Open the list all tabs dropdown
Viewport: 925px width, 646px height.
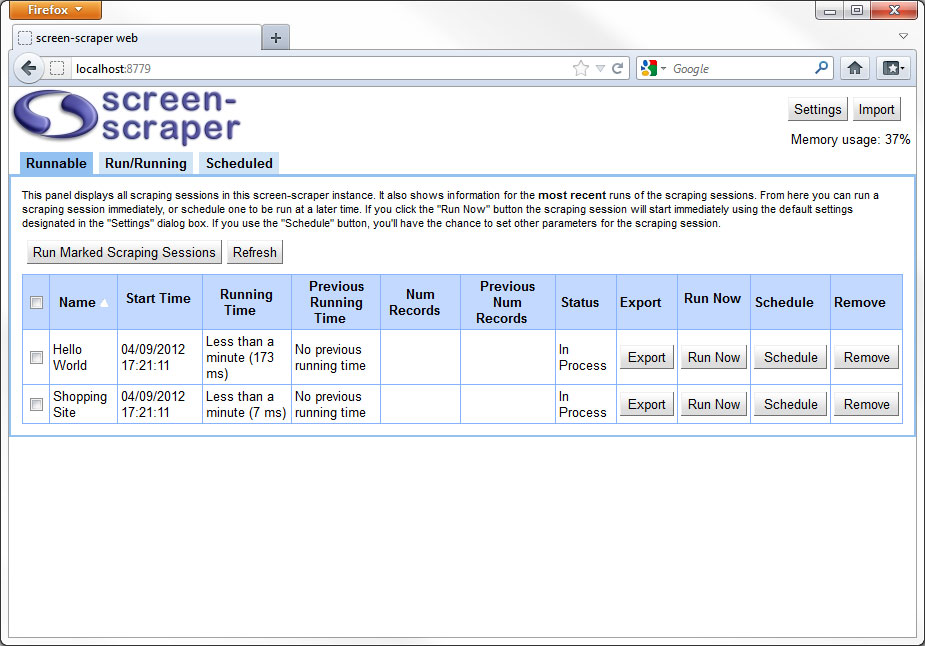click(903, 36)
